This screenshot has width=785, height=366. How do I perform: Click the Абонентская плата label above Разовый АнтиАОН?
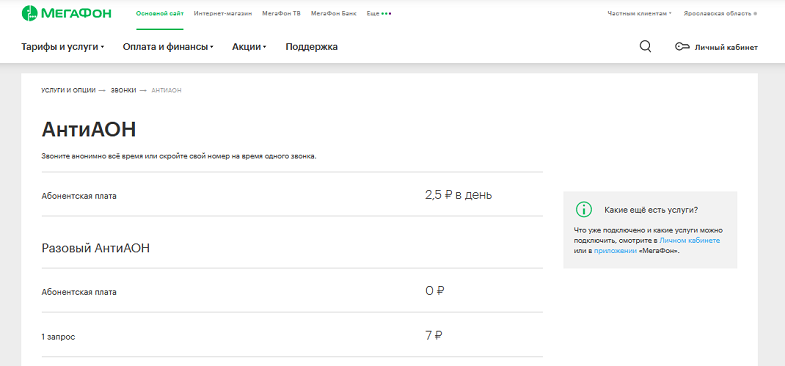[79, 196]
